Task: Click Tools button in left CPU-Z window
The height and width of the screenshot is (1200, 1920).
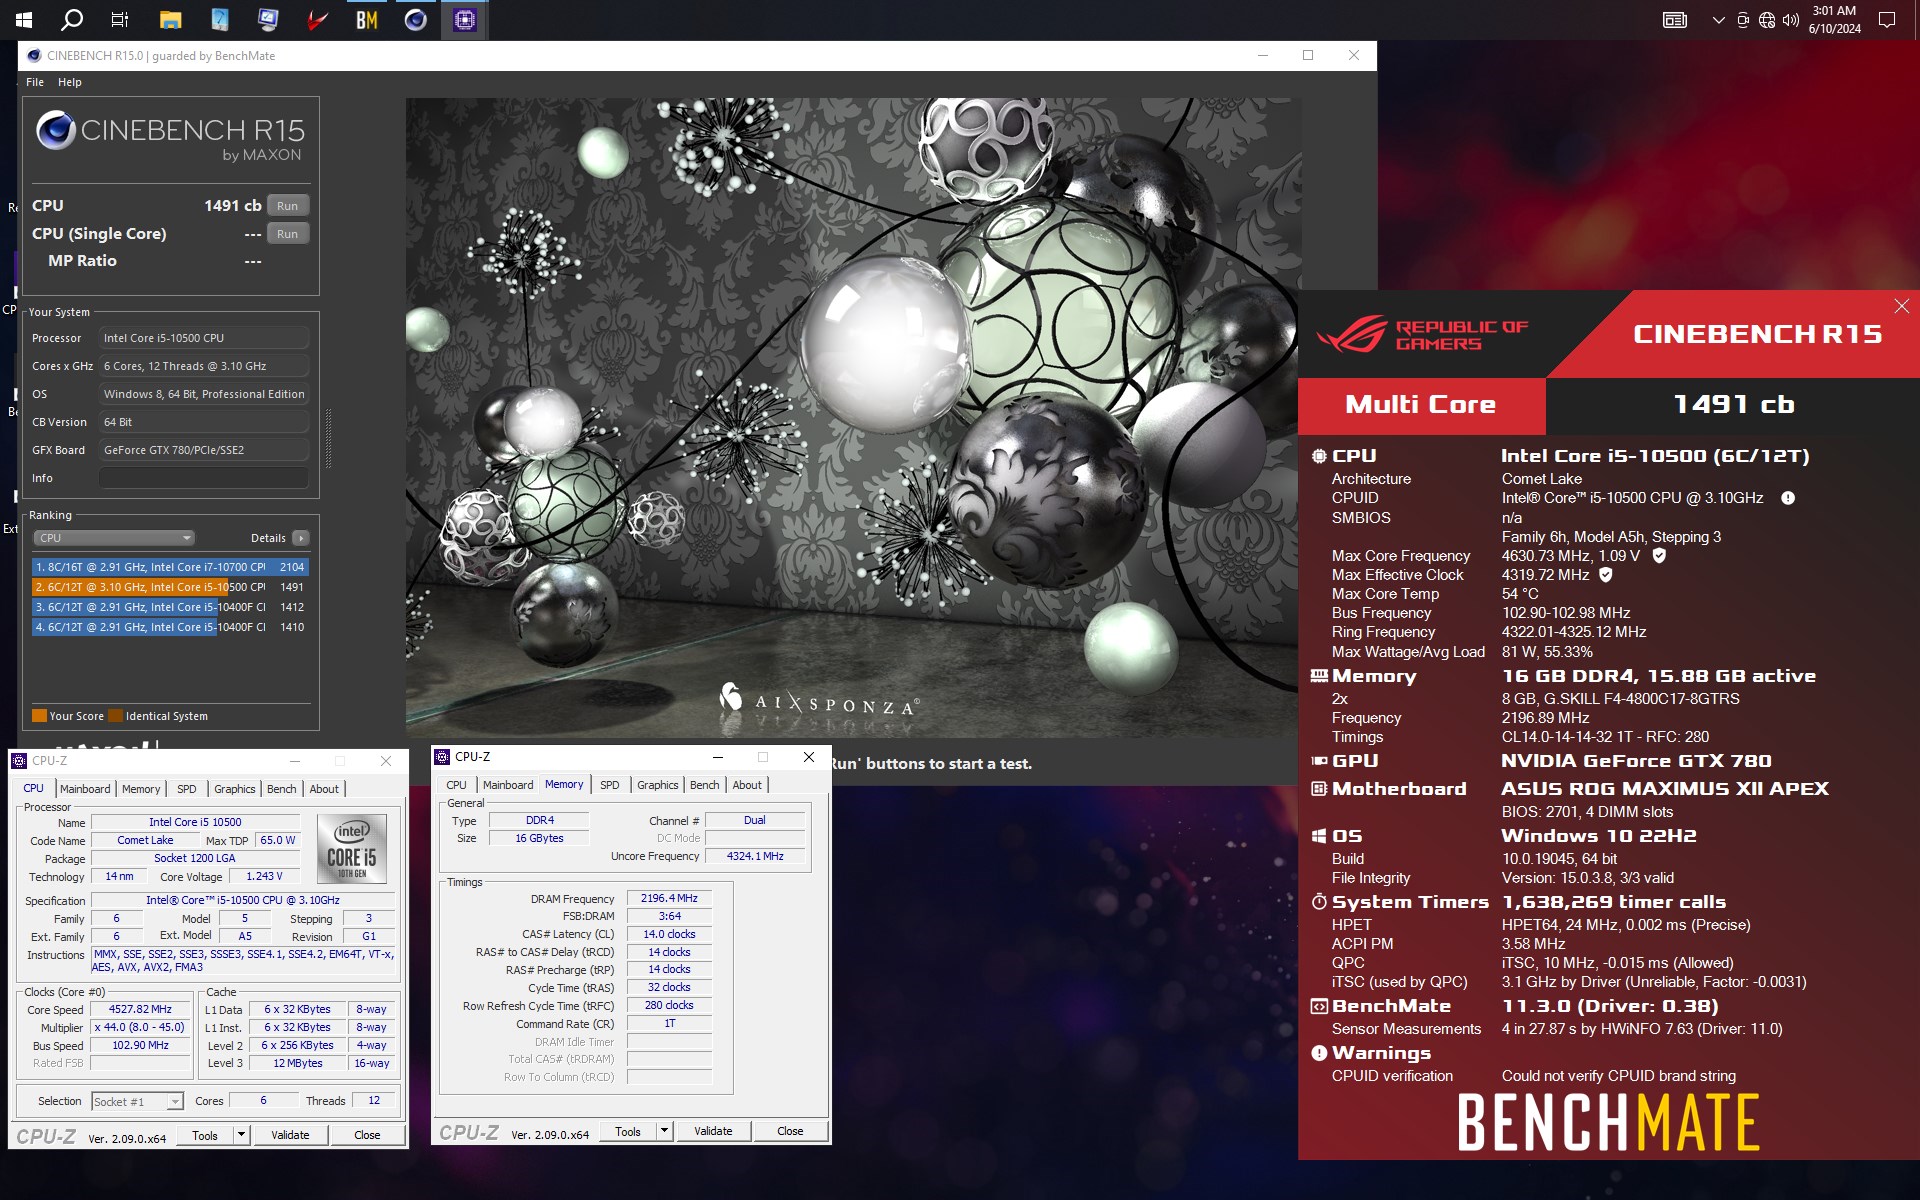Action: pyautogui.click(x=205, y=1135)
